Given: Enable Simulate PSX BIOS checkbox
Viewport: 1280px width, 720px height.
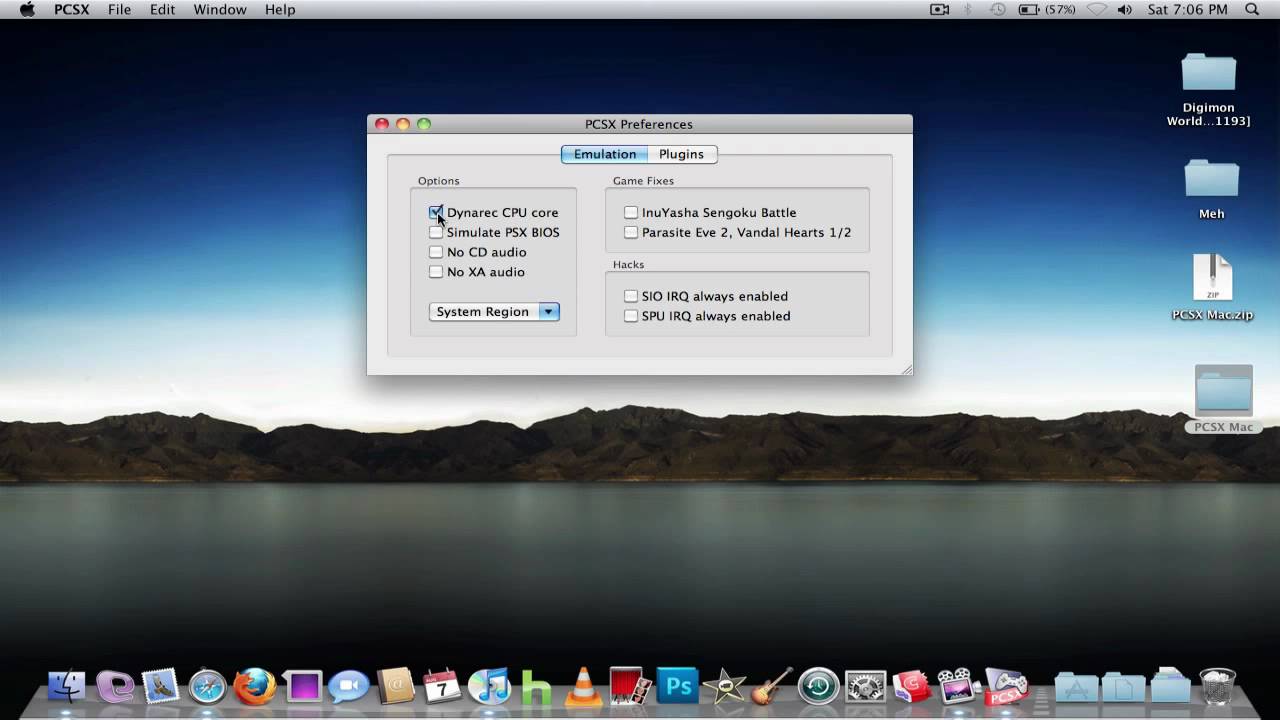Looking at the screenshot, I should pyautogui.click(x=436, y=232).
